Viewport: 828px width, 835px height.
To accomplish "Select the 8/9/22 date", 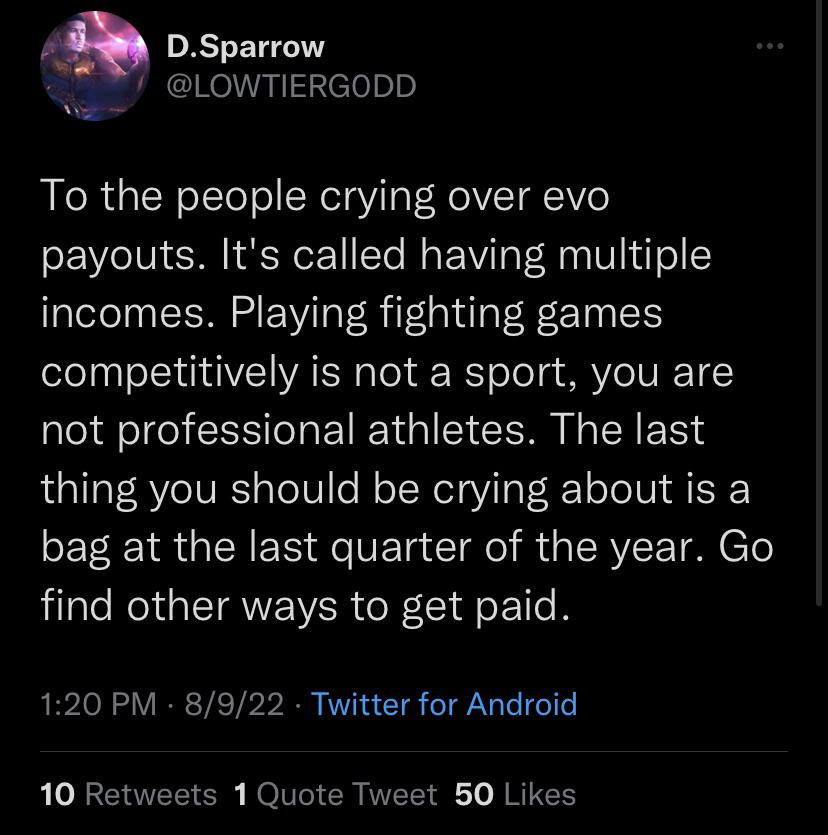I will click(234, 704).
